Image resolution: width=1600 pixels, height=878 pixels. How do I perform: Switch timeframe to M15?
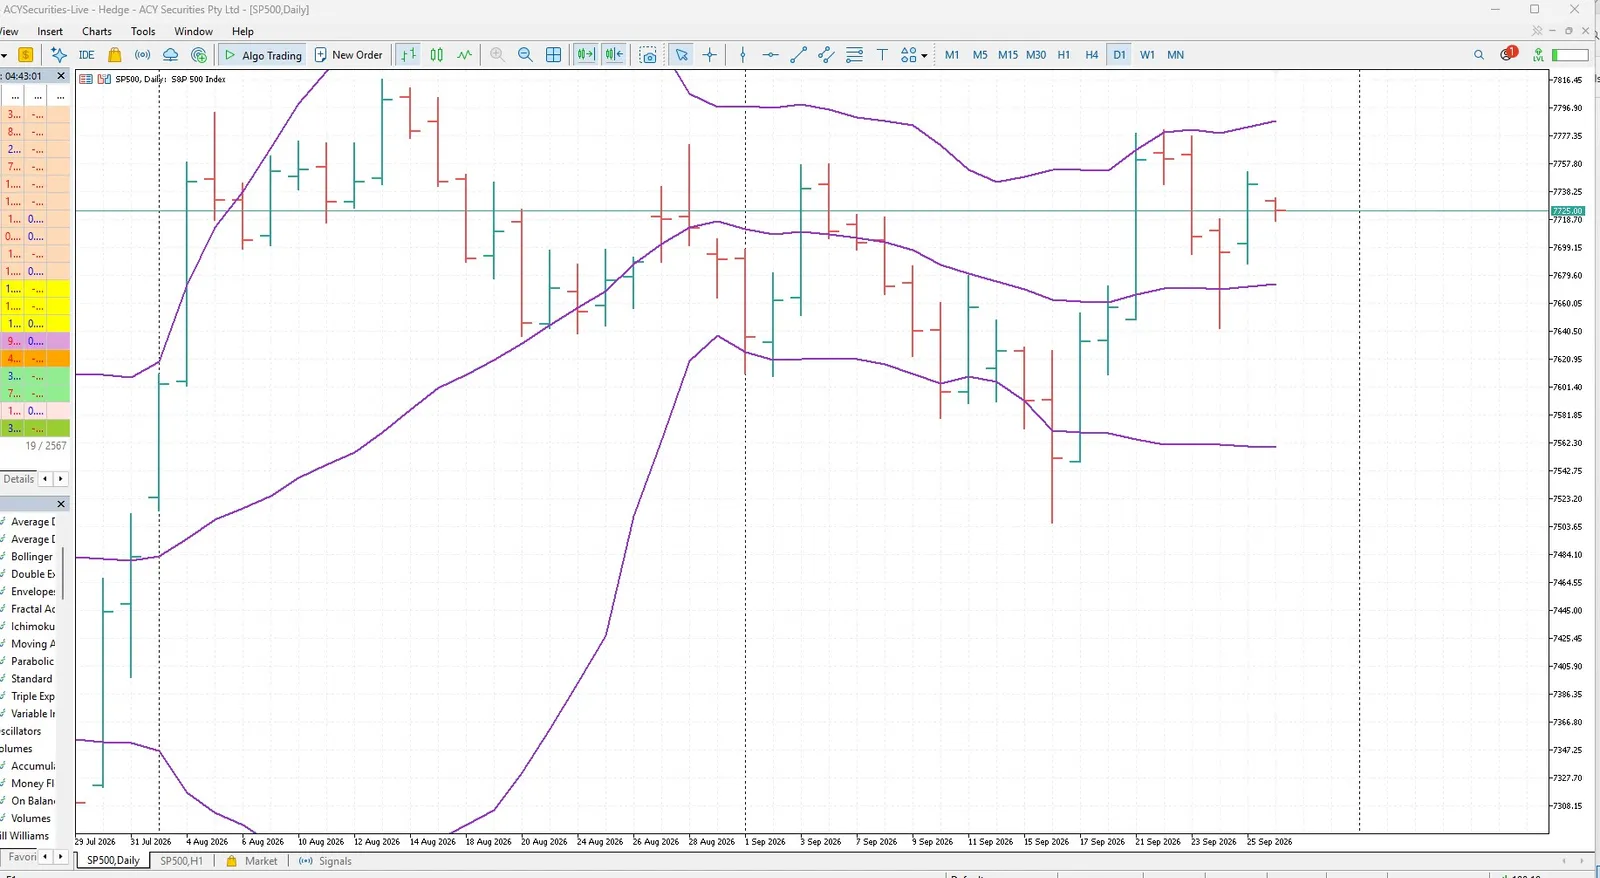(1008, 55)
